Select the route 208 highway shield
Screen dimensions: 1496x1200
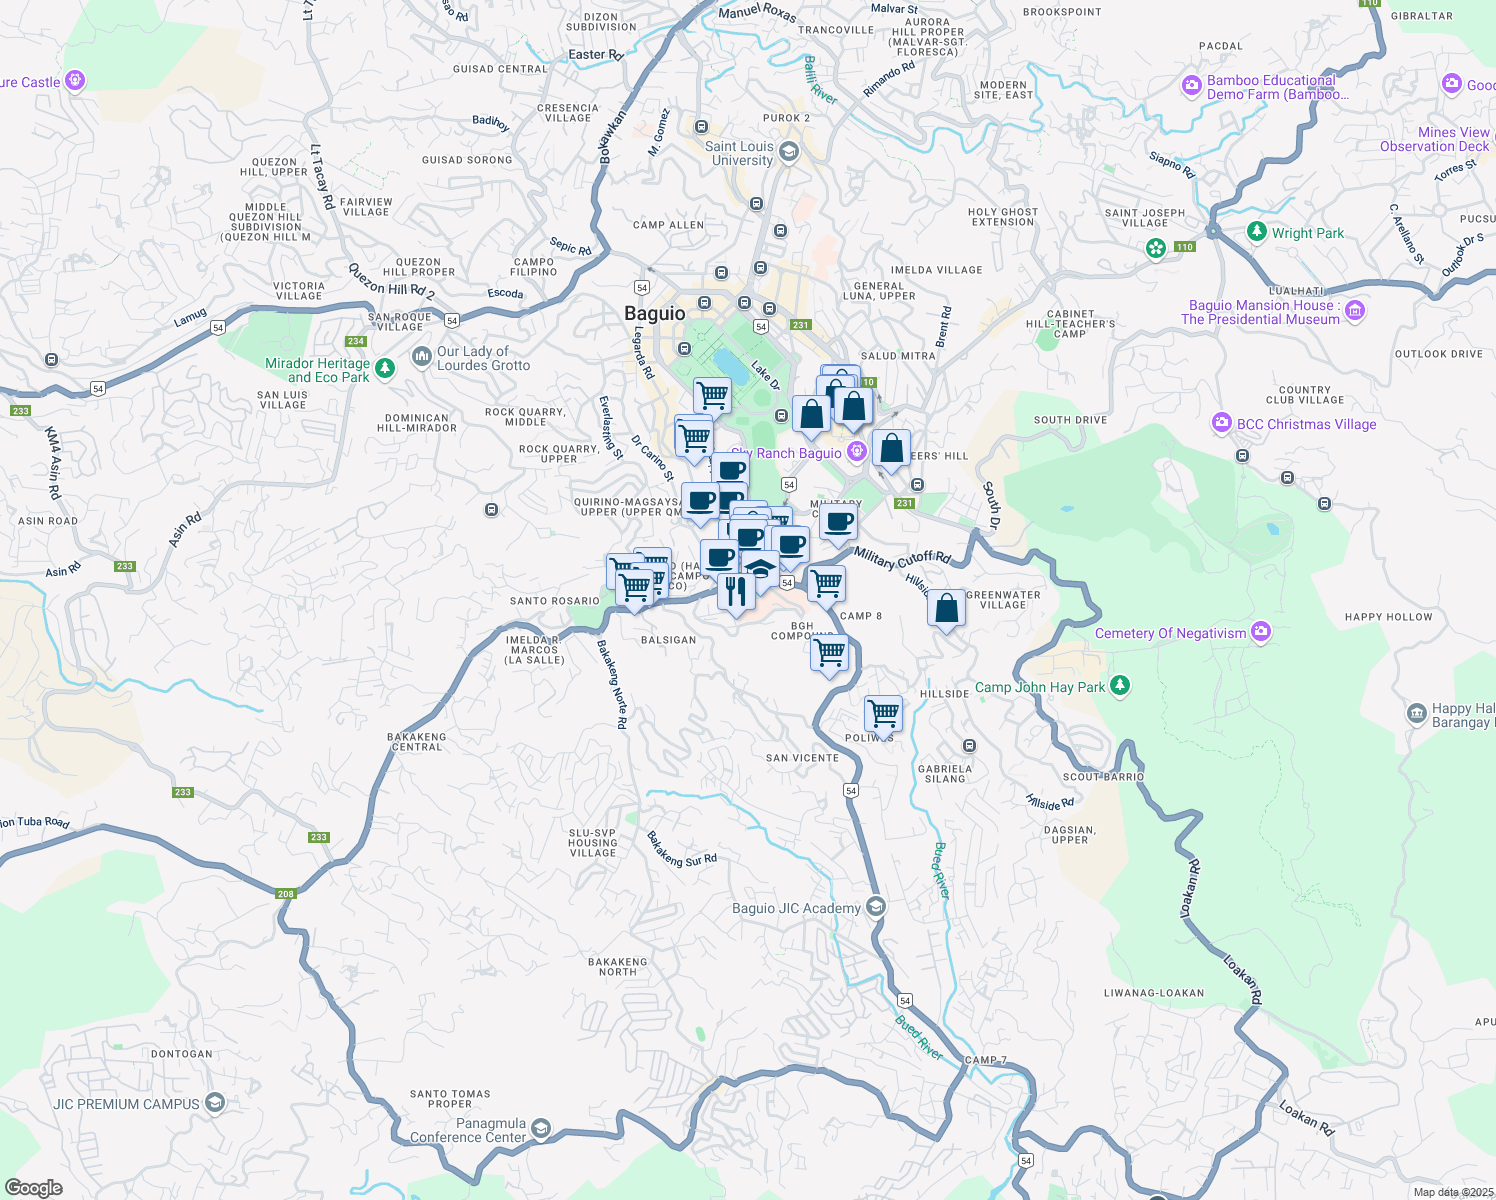(x=286, y=894)
